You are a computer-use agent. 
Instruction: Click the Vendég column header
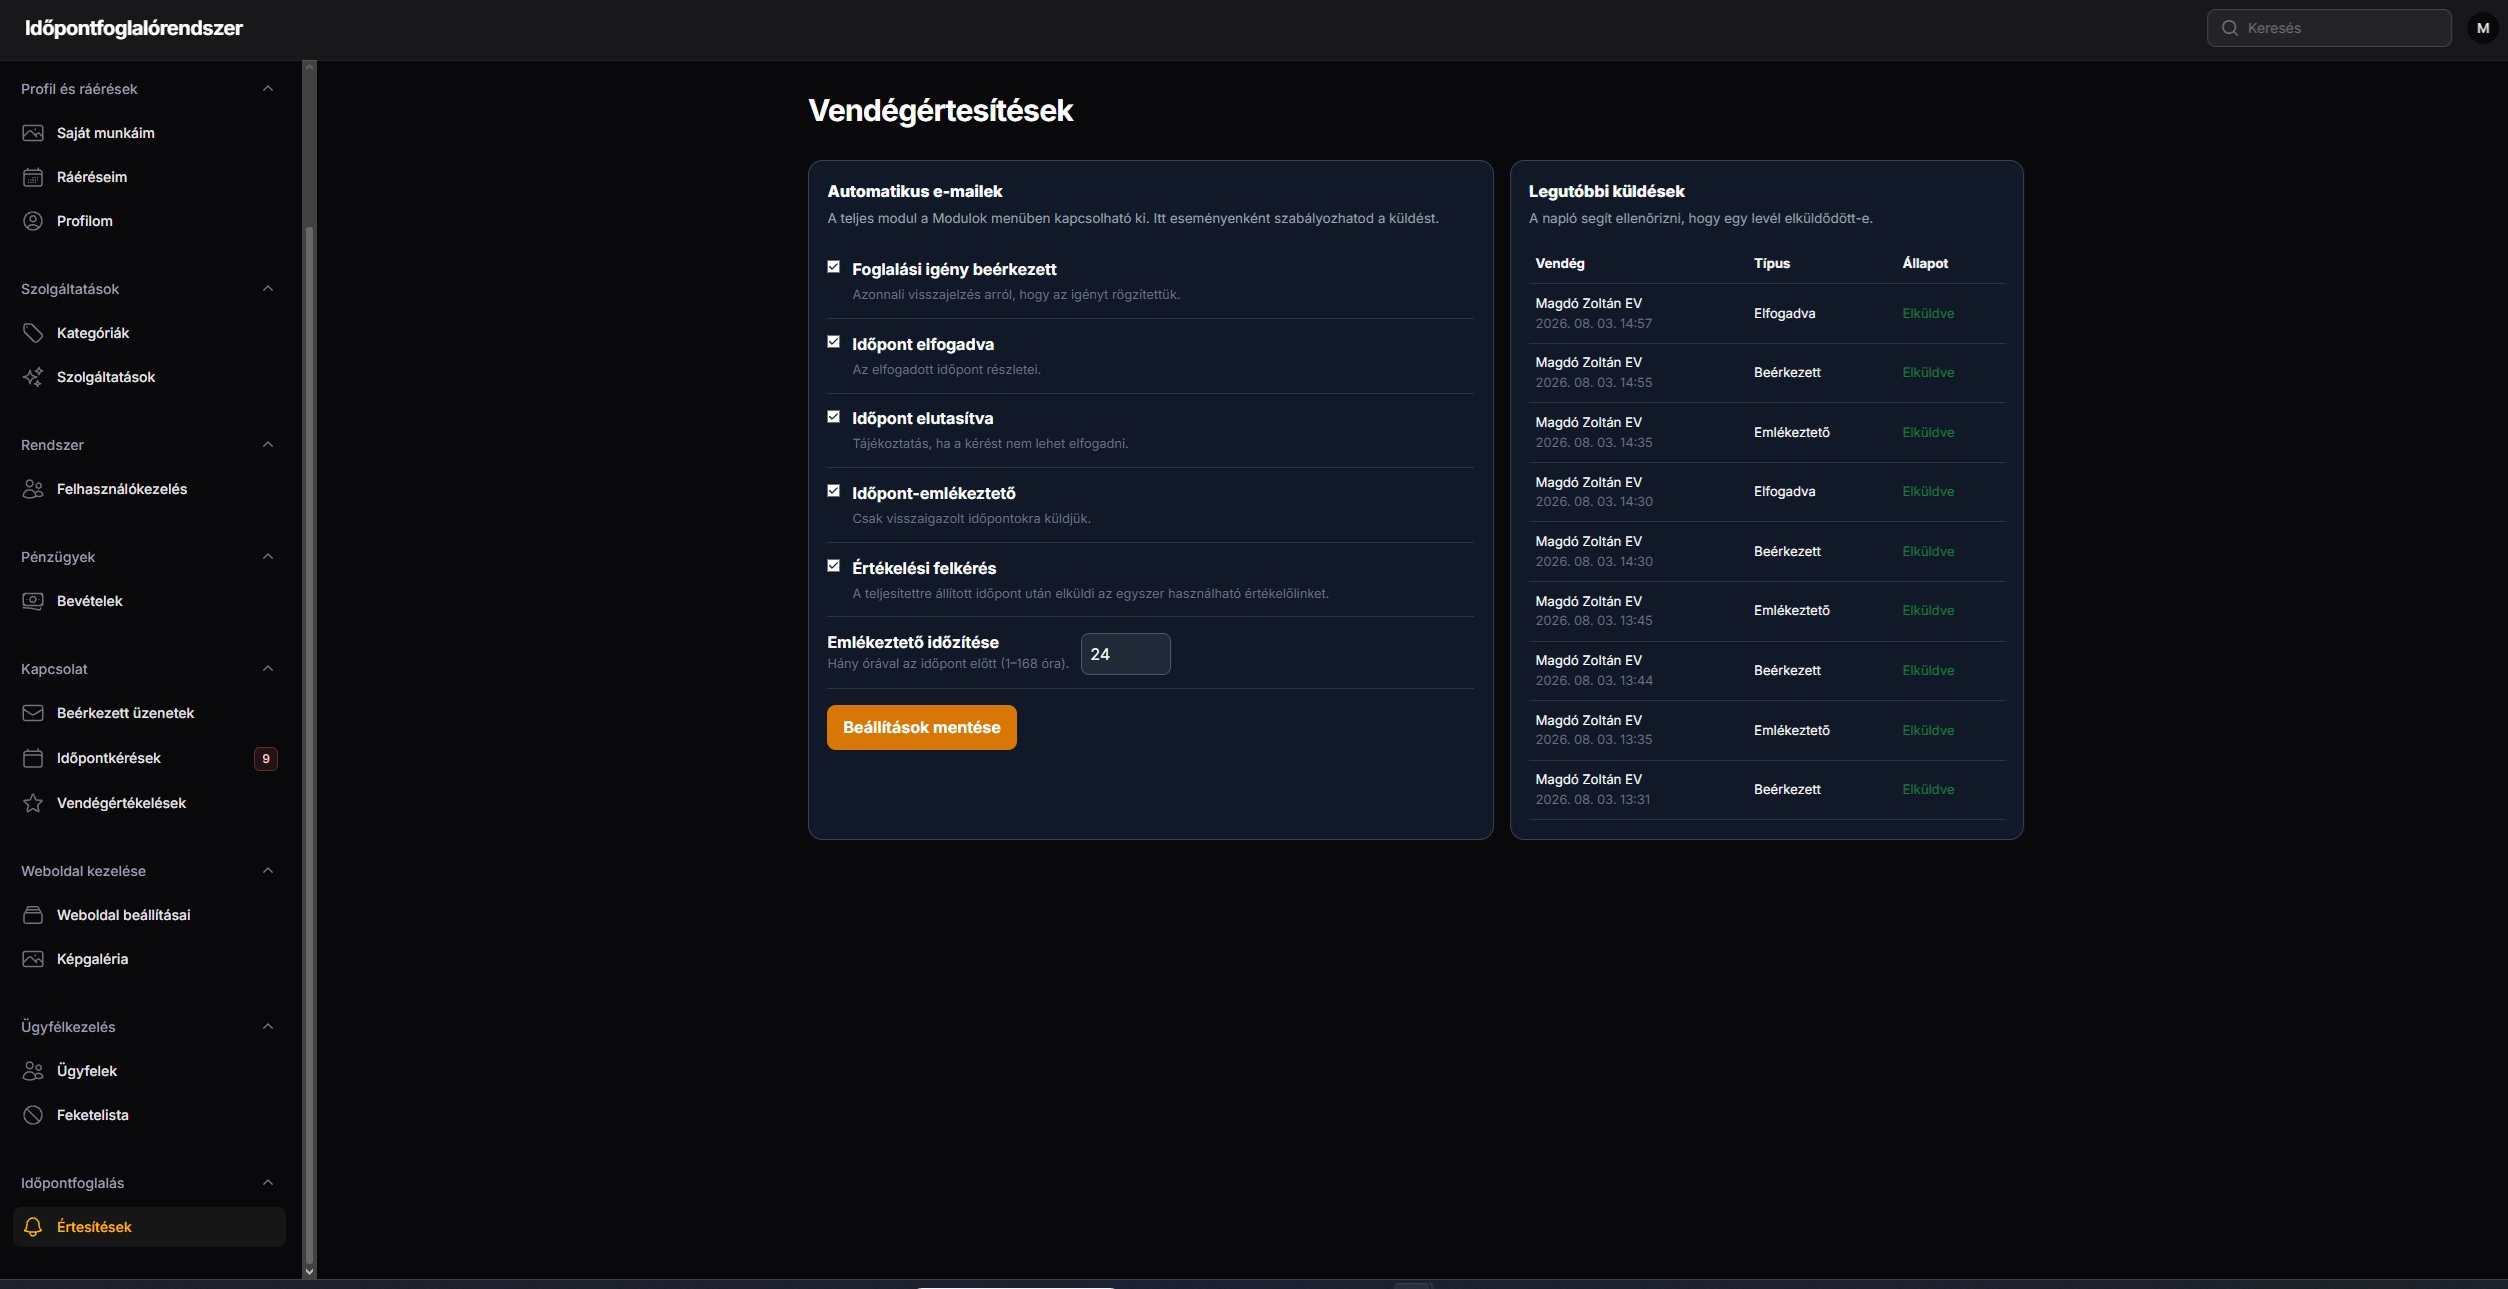(1559, 263)
